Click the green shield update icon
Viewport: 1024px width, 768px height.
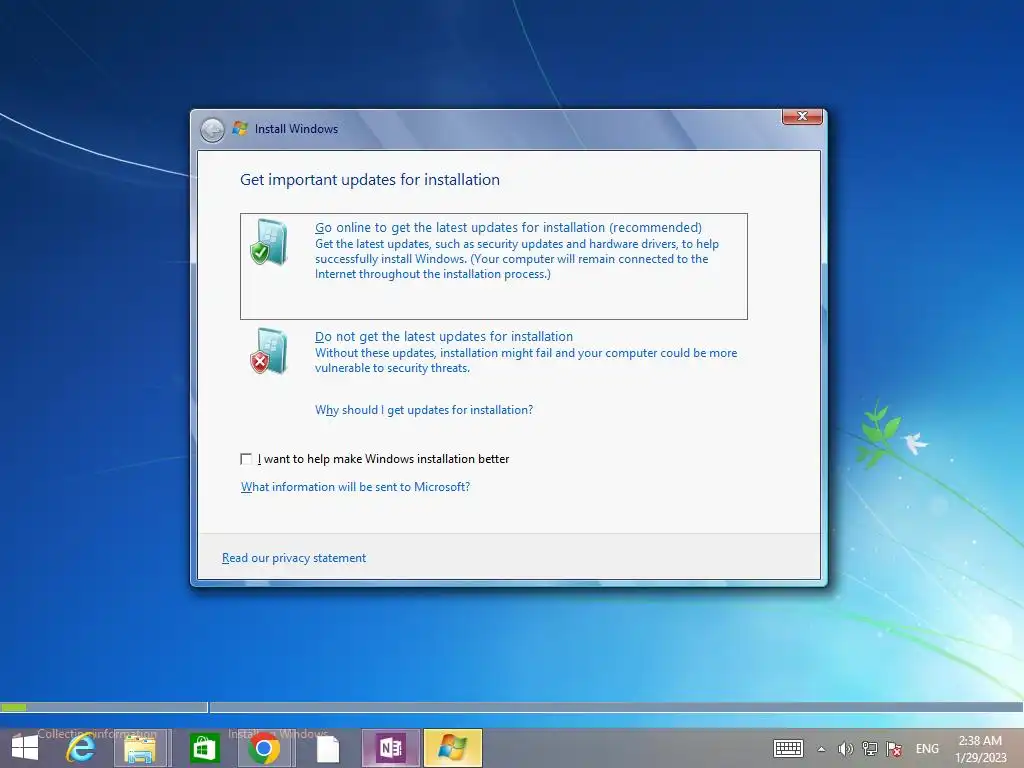tap(269, 242)
